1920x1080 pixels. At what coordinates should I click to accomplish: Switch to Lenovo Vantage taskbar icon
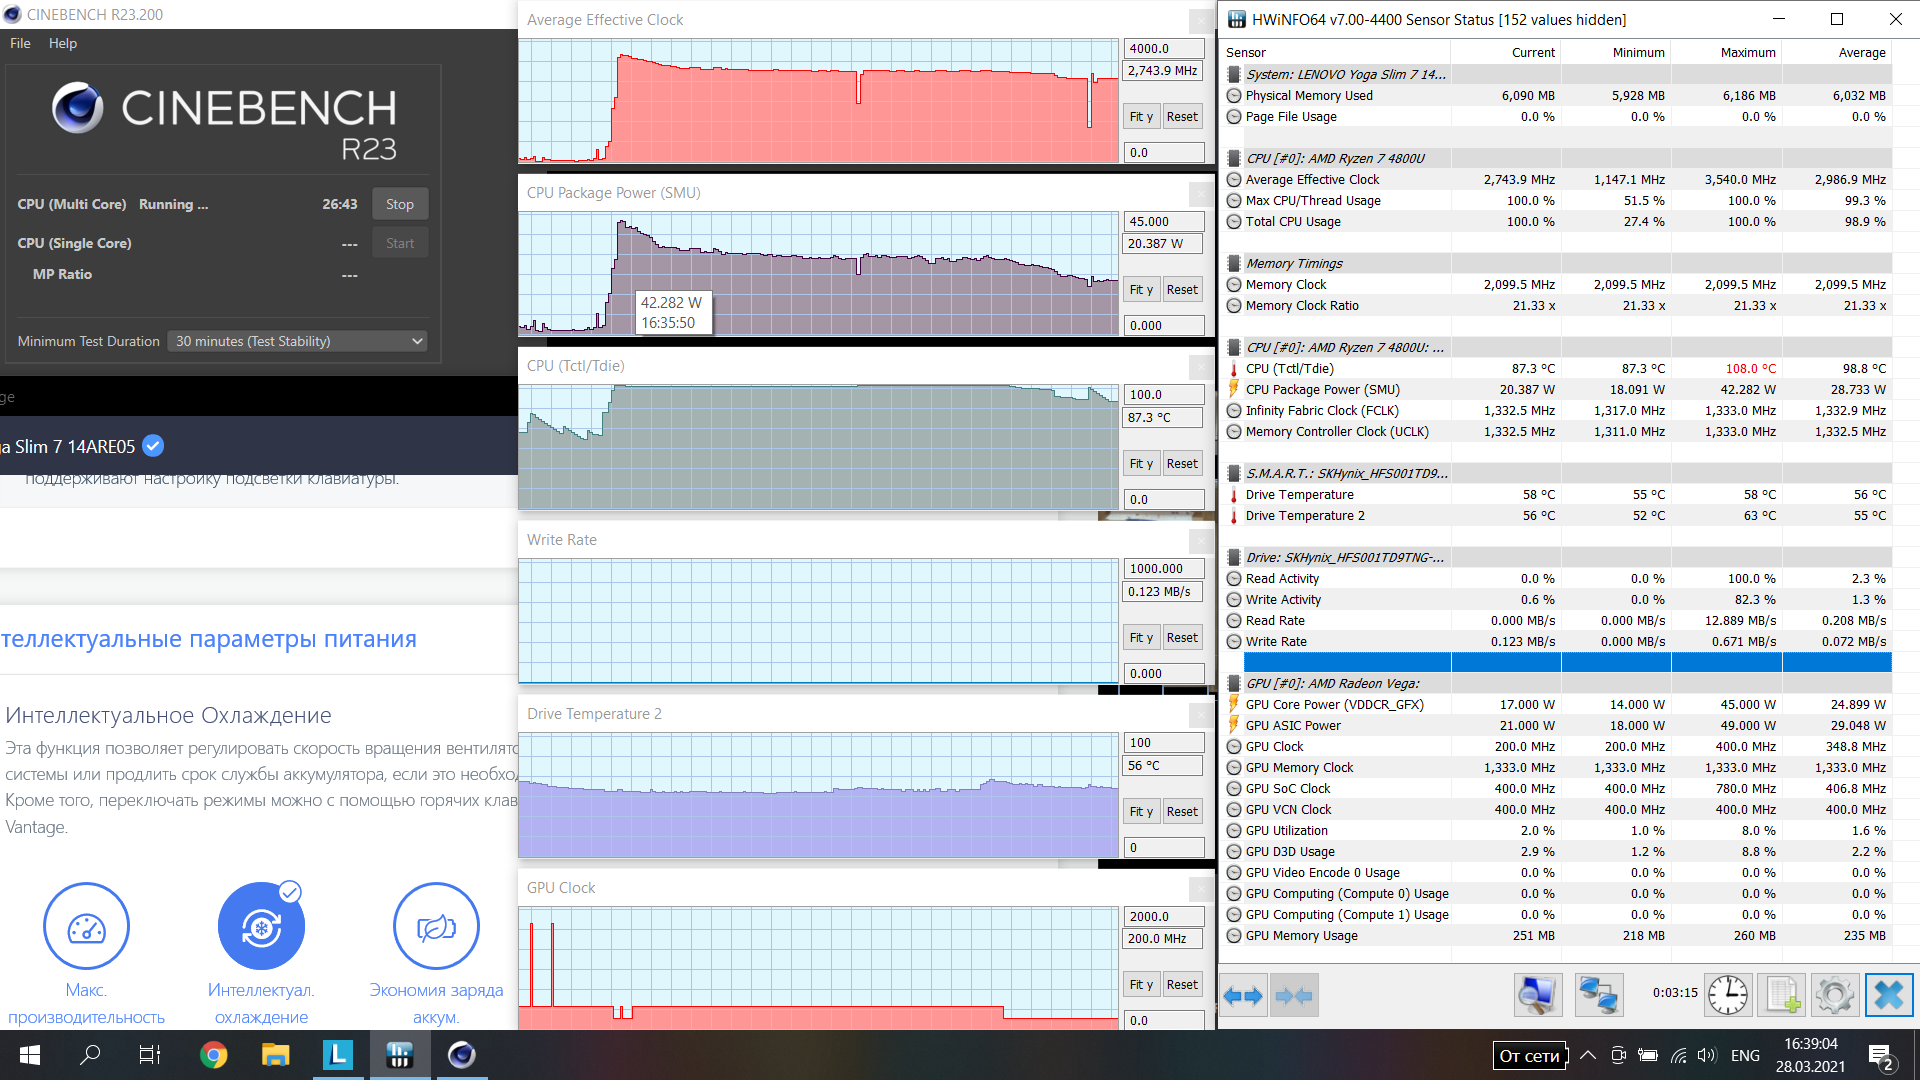tap(338, 1055)
